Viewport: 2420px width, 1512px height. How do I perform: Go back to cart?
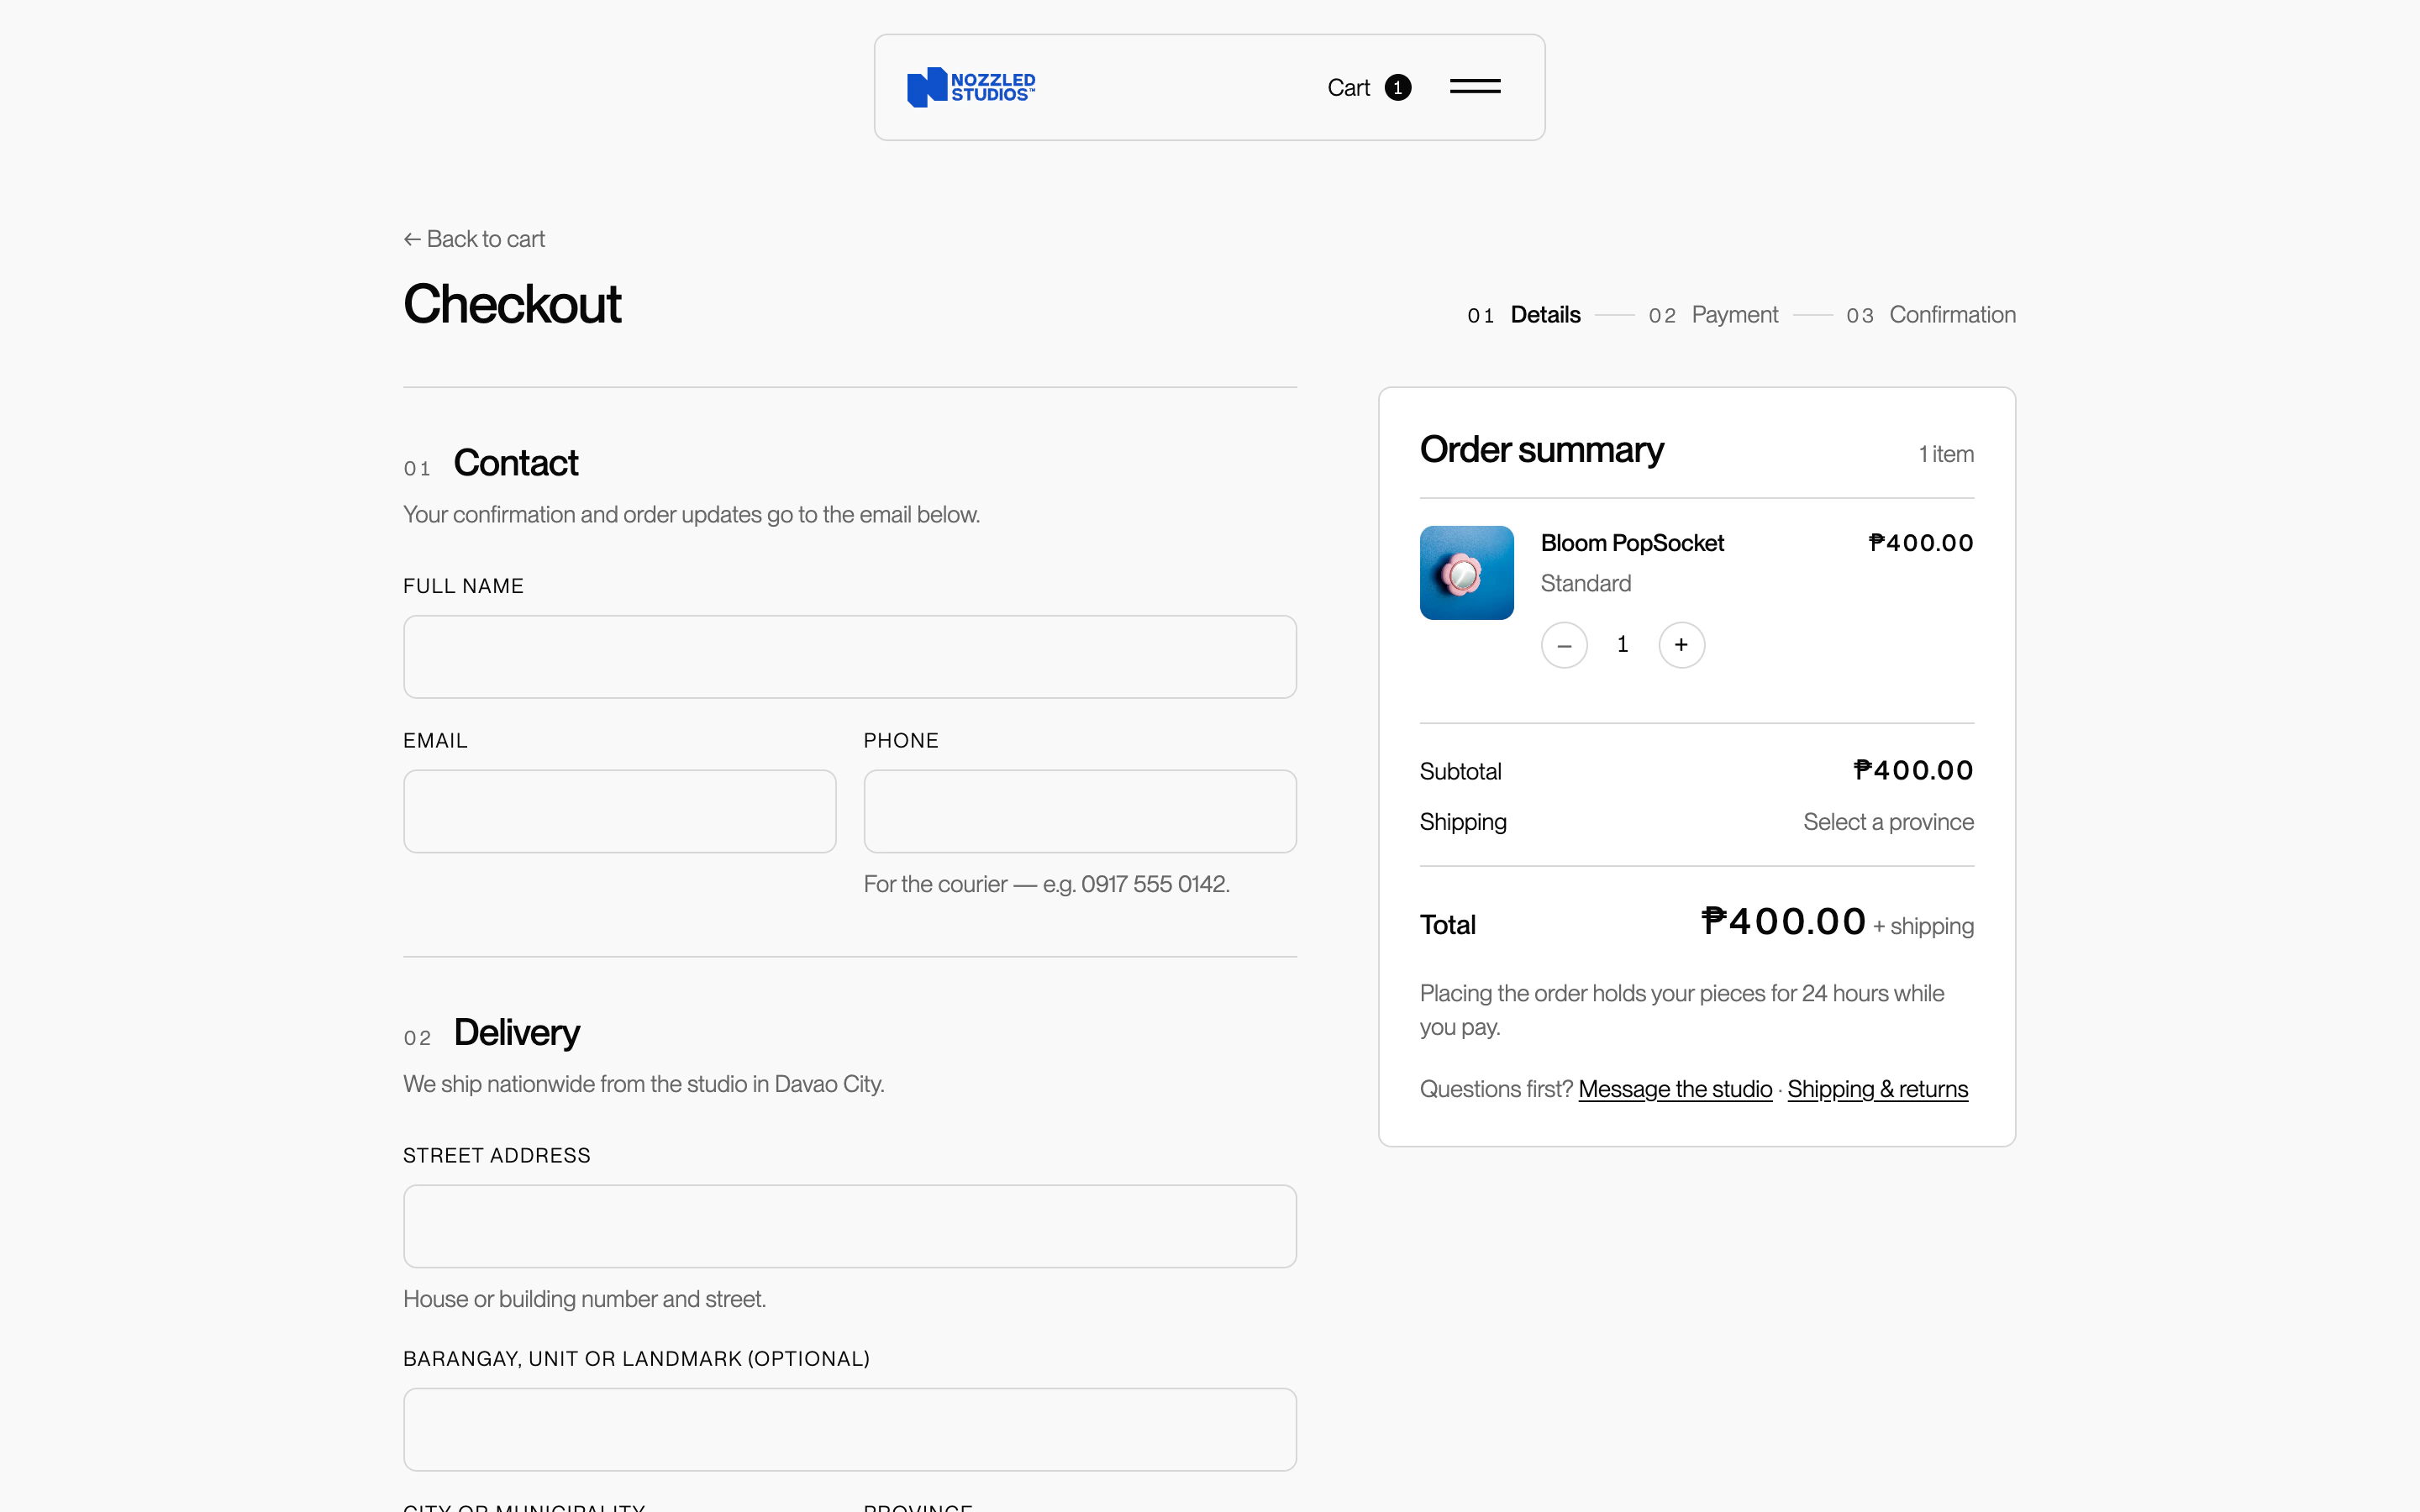pyautogui.click(x=474, y=239)
